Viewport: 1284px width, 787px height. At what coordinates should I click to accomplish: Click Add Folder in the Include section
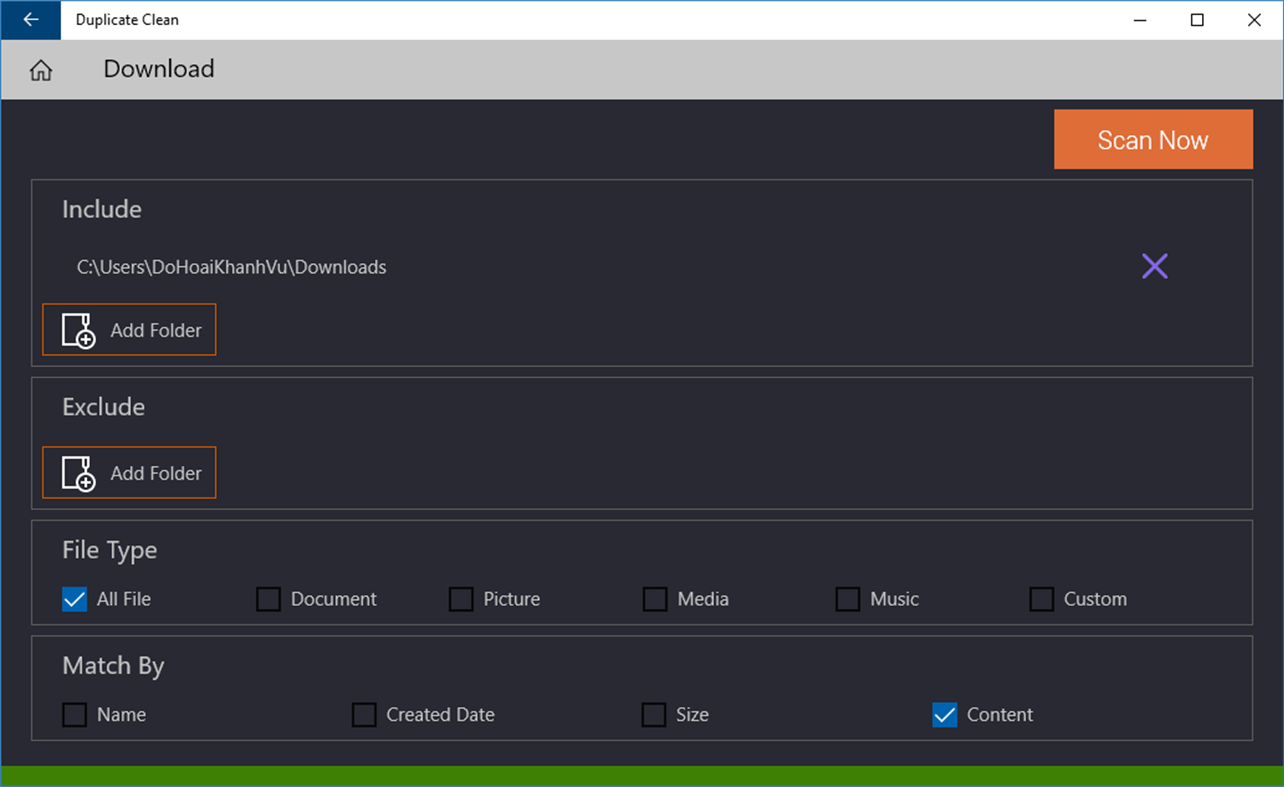128,329
